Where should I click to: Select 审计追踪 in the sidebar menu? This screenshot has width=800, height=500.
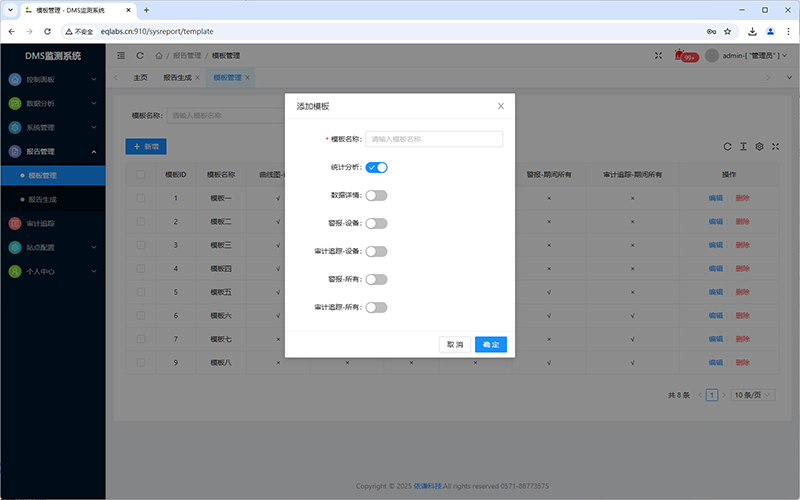(x=41, y=223)
